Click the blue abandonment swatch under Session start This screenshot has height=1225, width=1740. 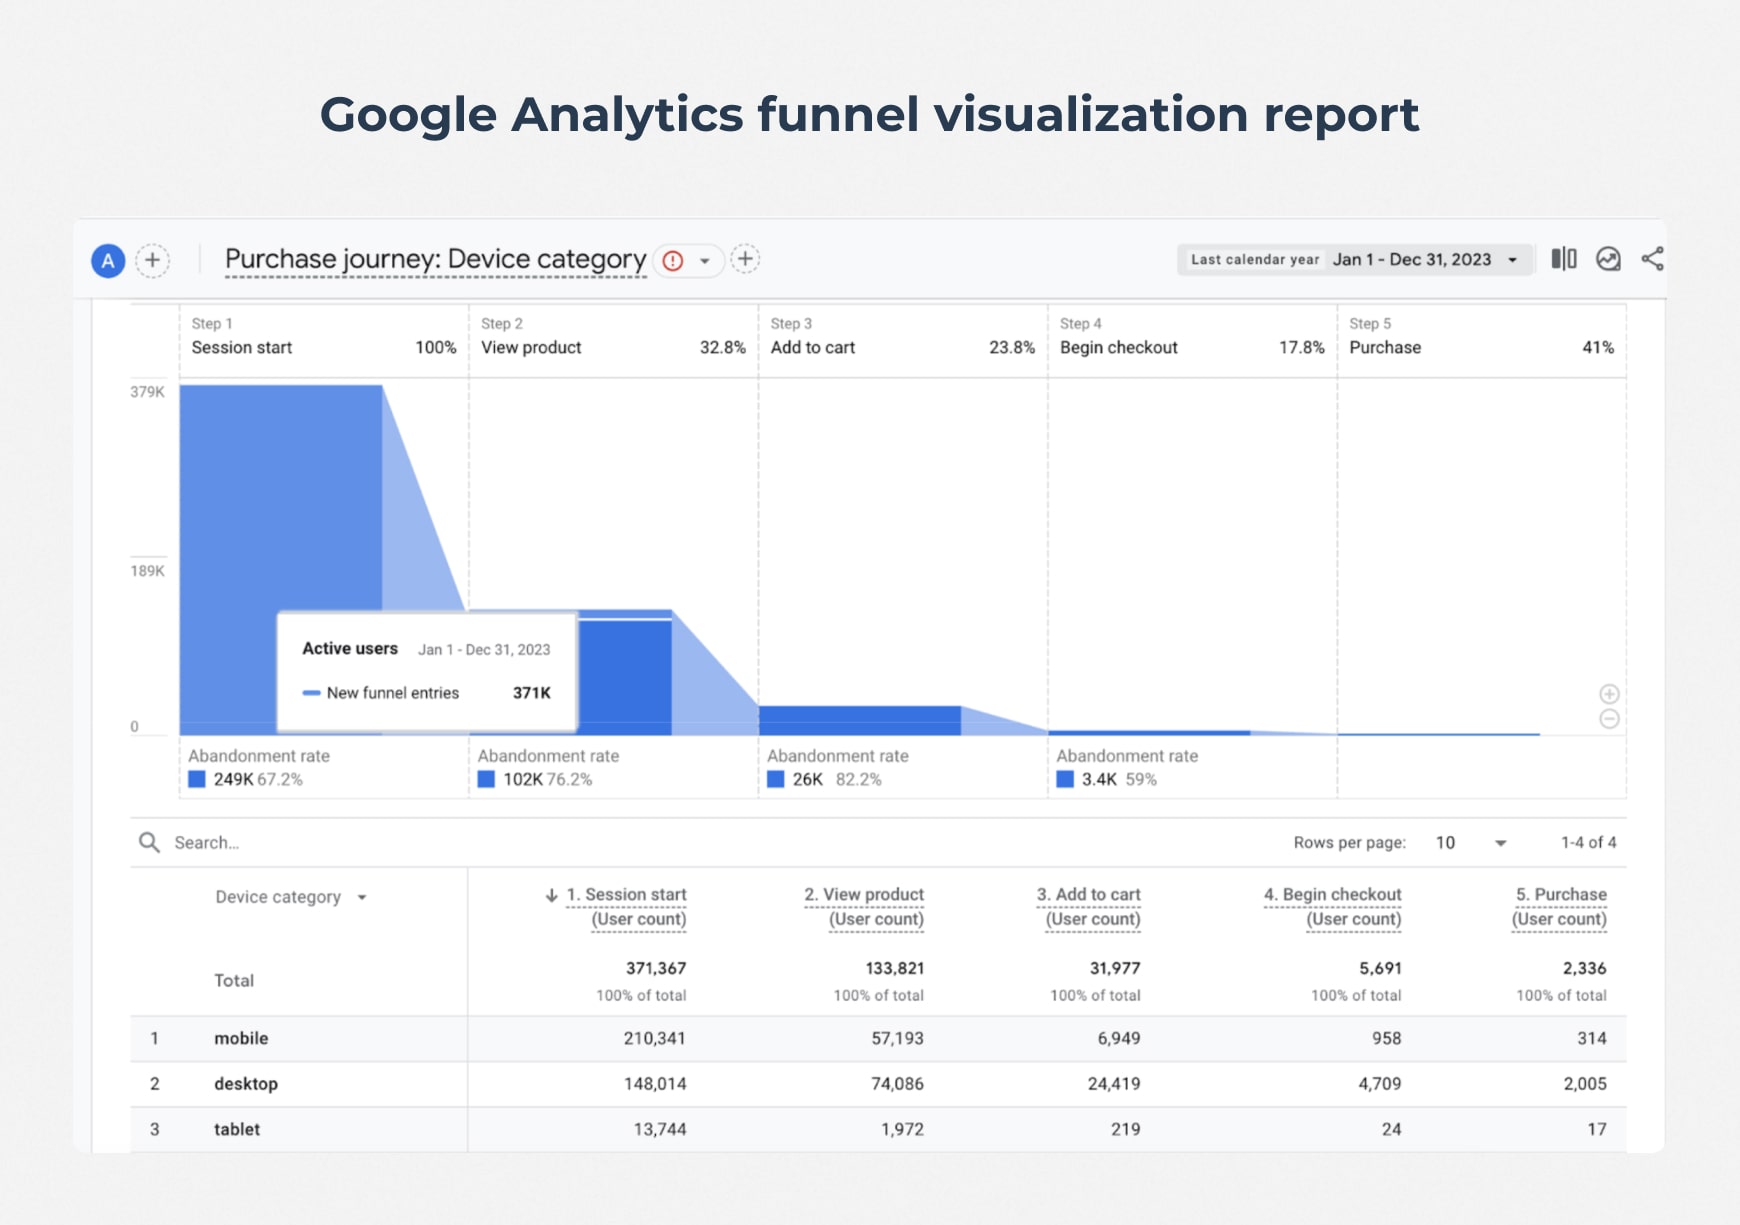[197, 779]
